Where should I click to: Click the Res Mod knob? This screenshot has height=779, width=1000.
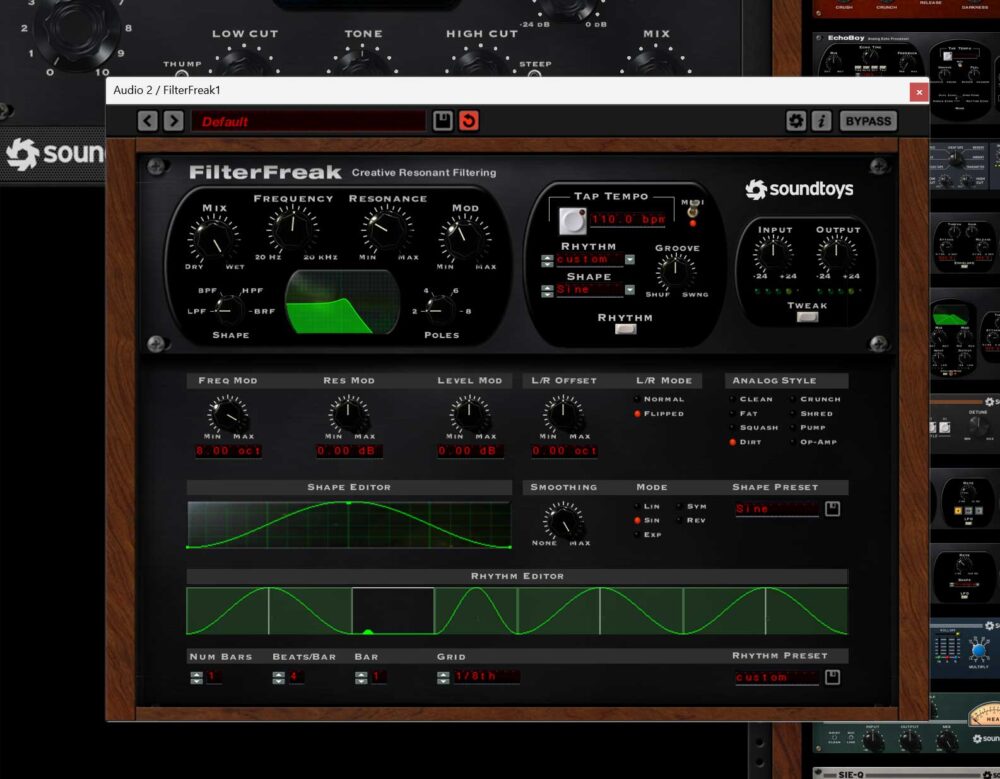pyautogui.click(x=348, y=414)
